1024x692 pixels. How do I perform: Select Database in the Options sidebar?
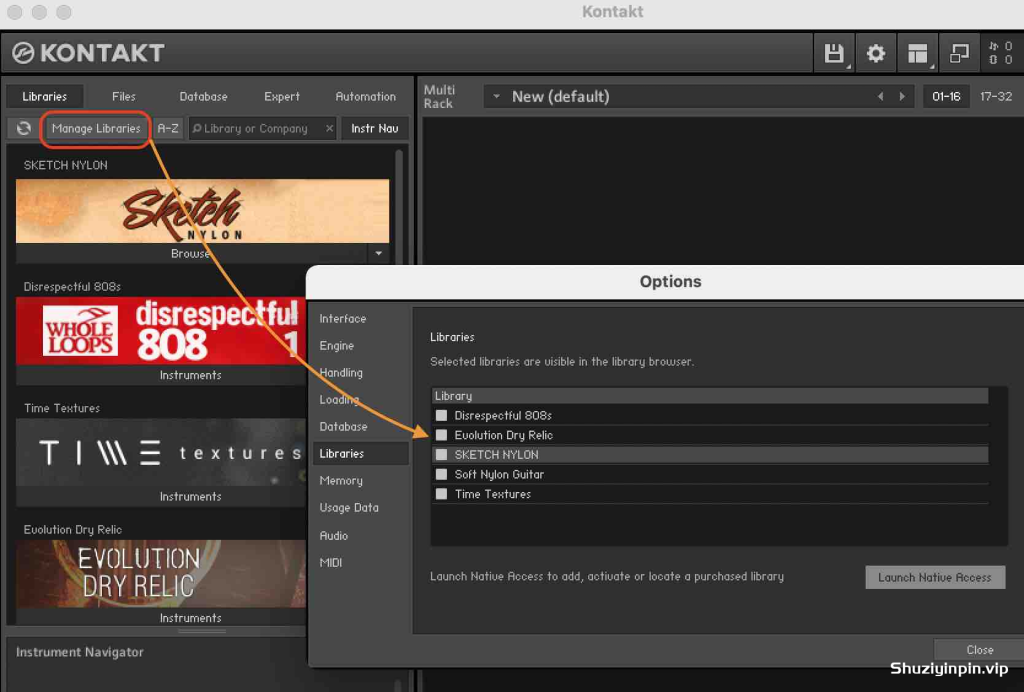(x=343, y=426)
